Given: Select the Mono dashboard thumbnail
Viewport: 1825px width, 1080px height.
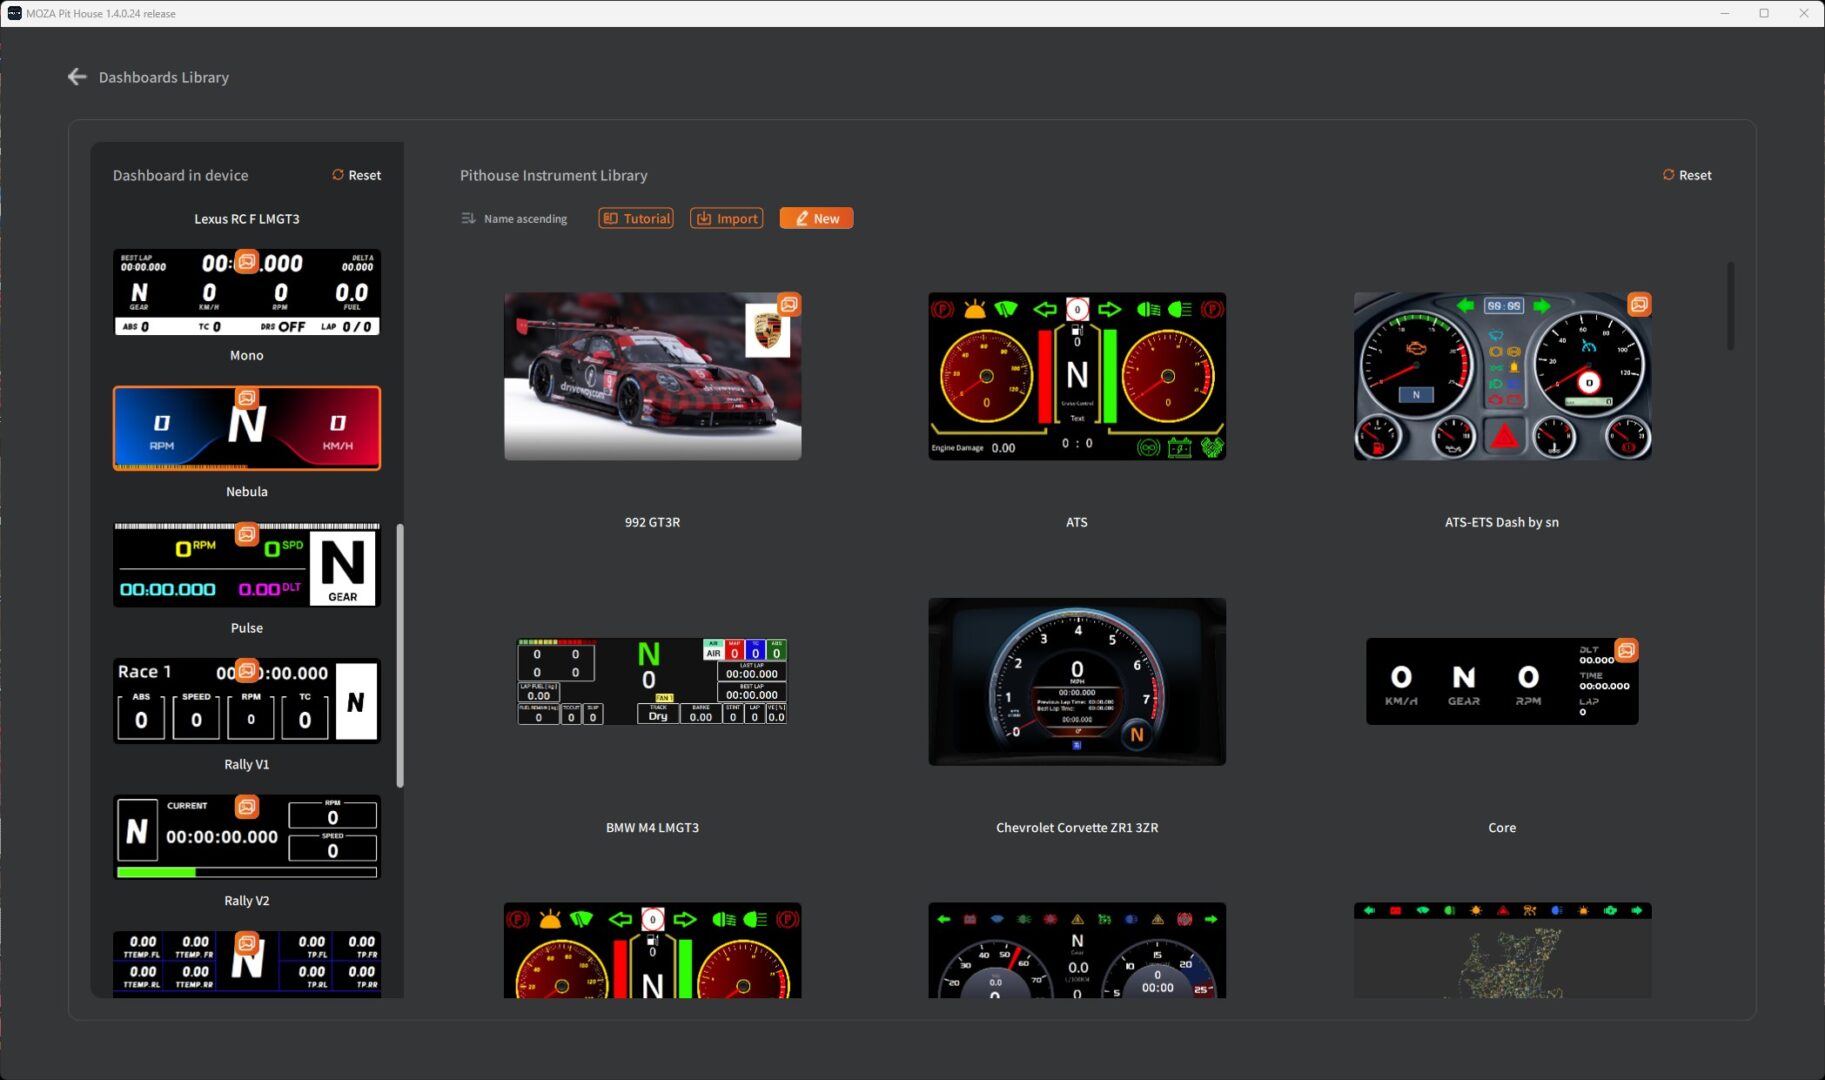Looking at the screenshot, I should [247, 292].
